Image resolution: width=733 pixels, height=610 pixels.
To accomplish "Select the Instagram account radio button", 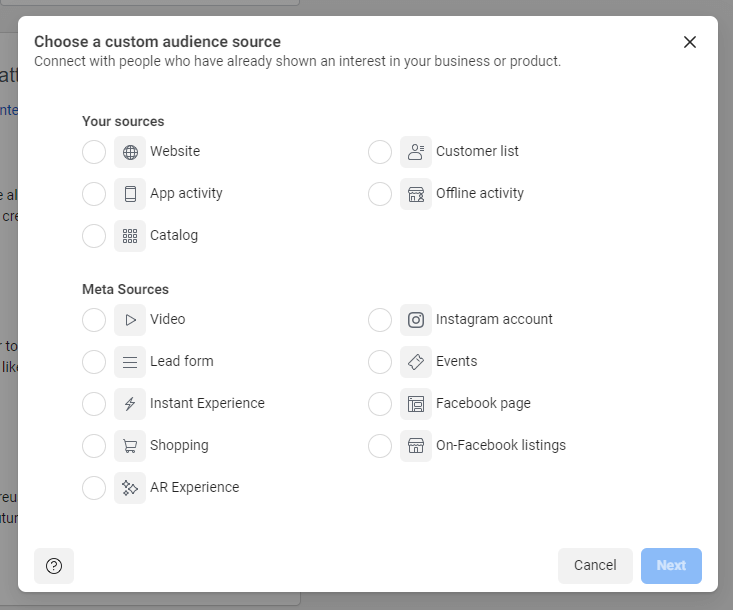I will click(x=380, y=320).
